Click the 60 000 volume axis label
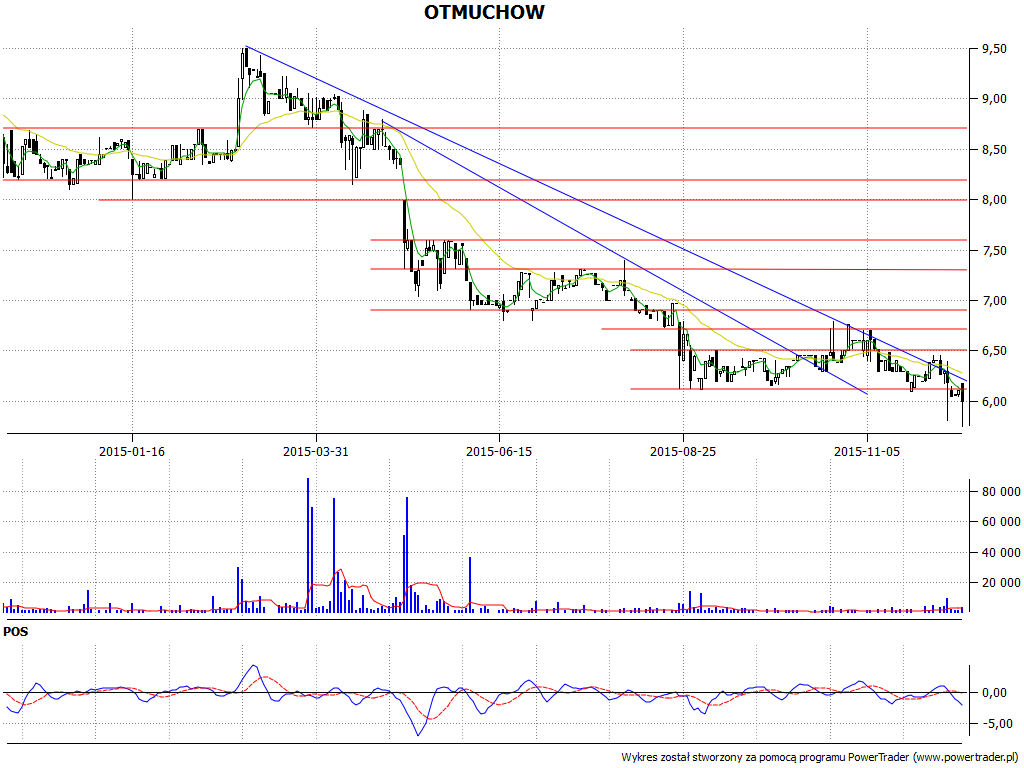Screen dimensions: 1024x768 click(1000, 522)
